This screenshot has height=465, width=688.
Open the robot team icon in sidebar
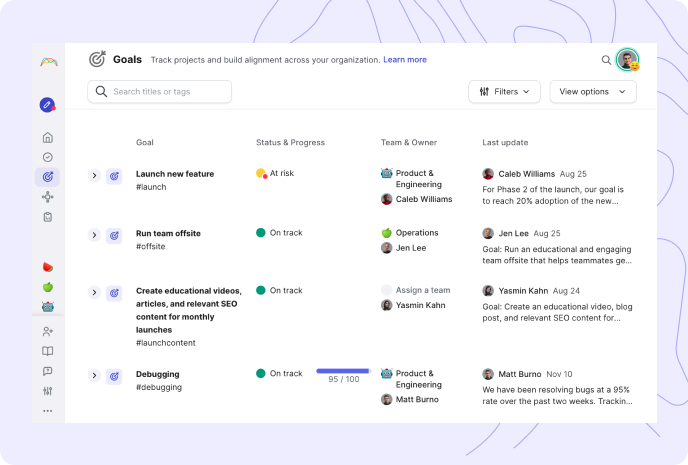48,307
